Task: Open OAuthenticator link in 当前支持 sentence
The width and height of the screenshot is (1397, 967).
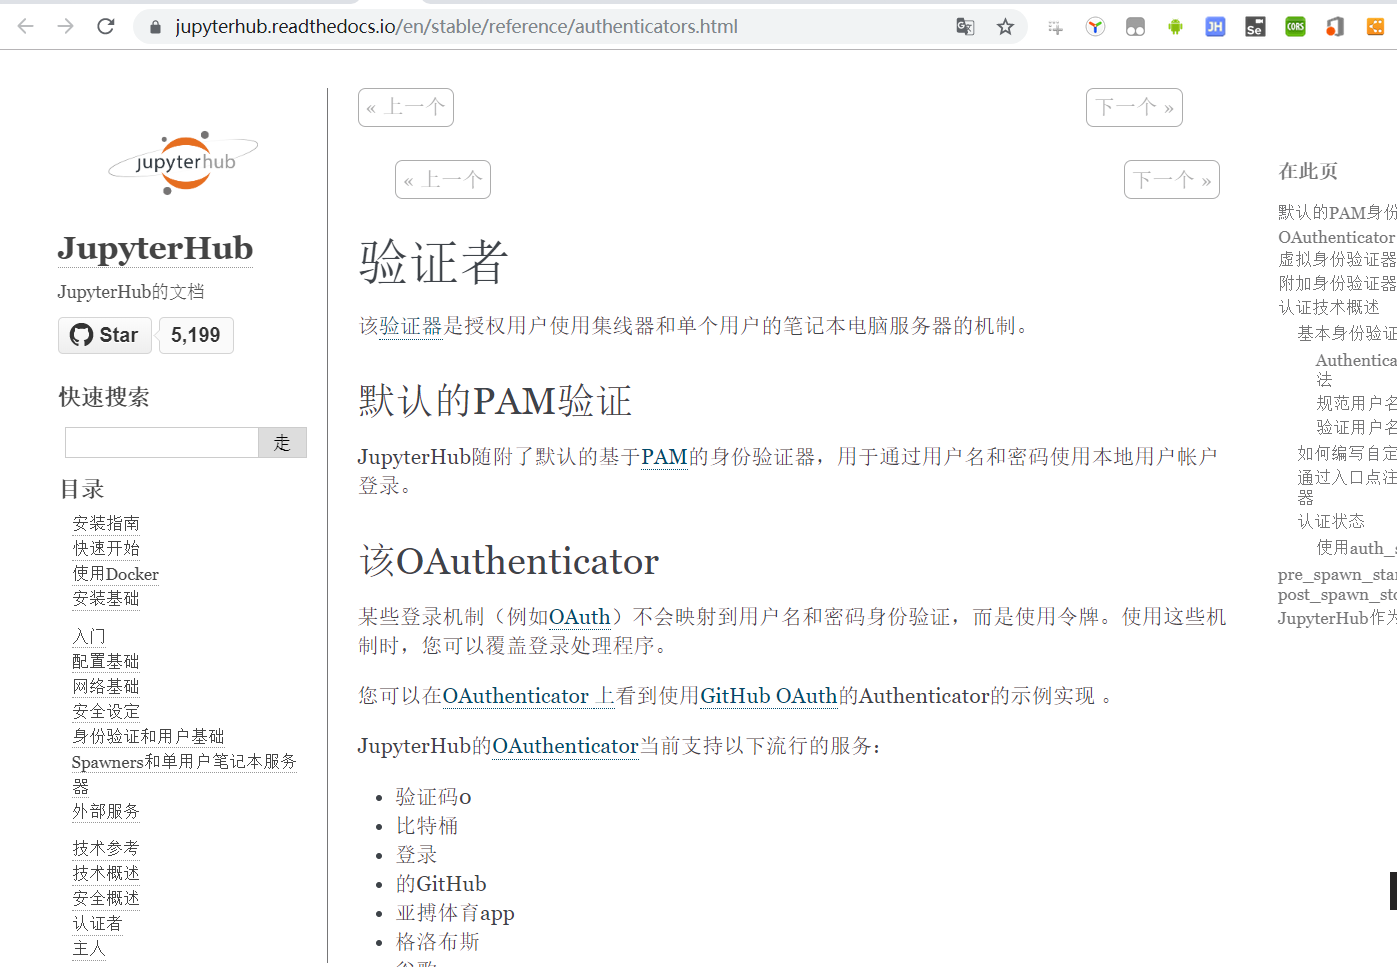Action: coord(566,746)
